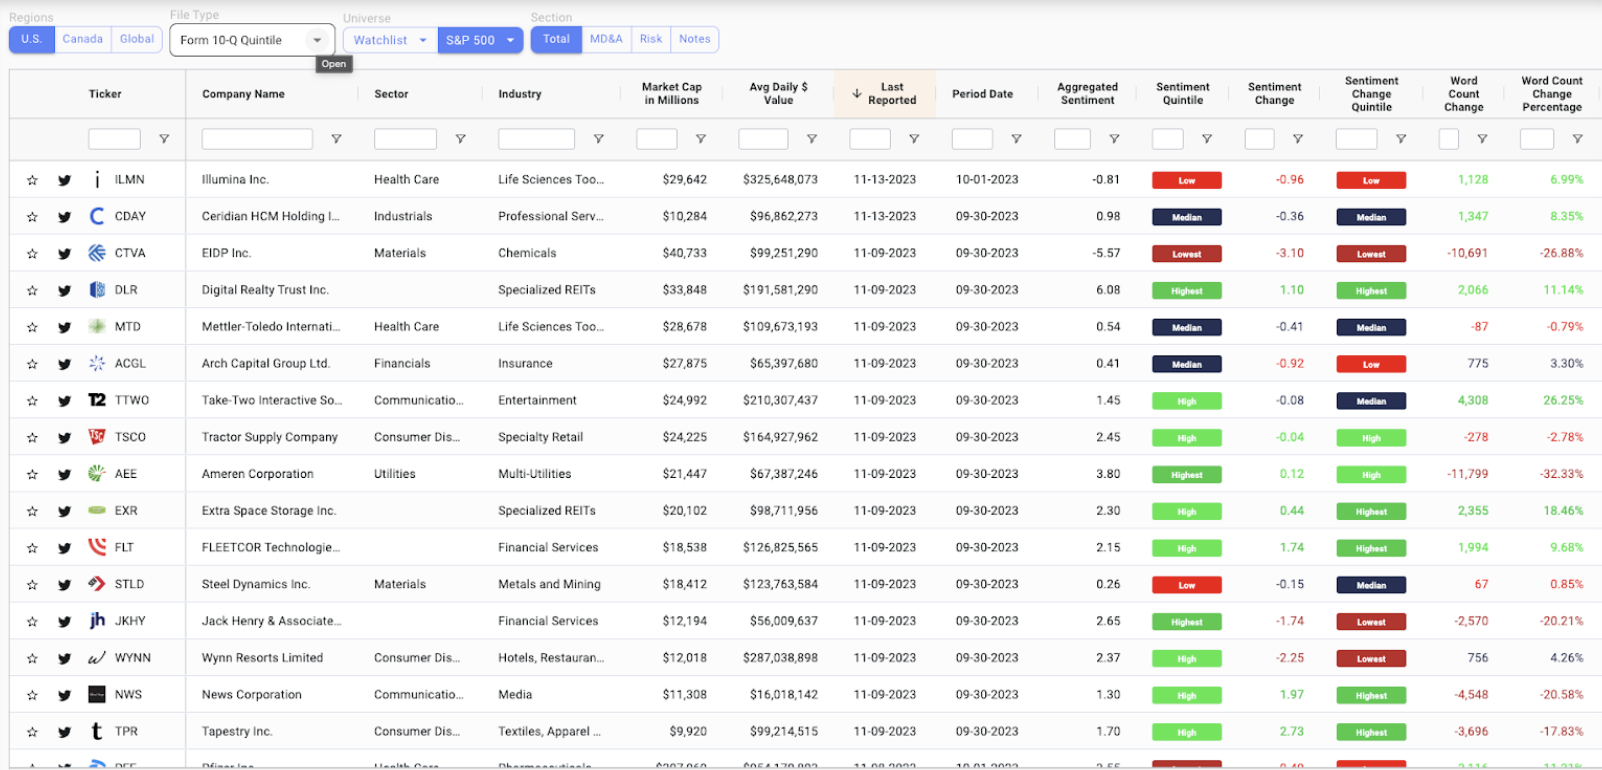This screenshot has width=1602, height=770.
Task: Click the Company Name filter text box
Action: (257, 139)
